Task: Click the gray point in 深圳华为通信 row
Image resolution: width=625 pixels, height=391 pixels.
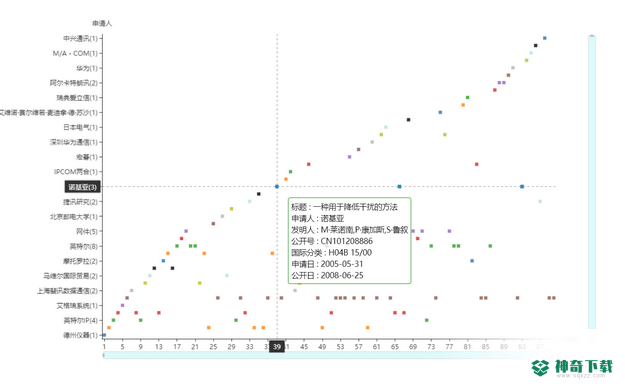Action: pos(372,142)
